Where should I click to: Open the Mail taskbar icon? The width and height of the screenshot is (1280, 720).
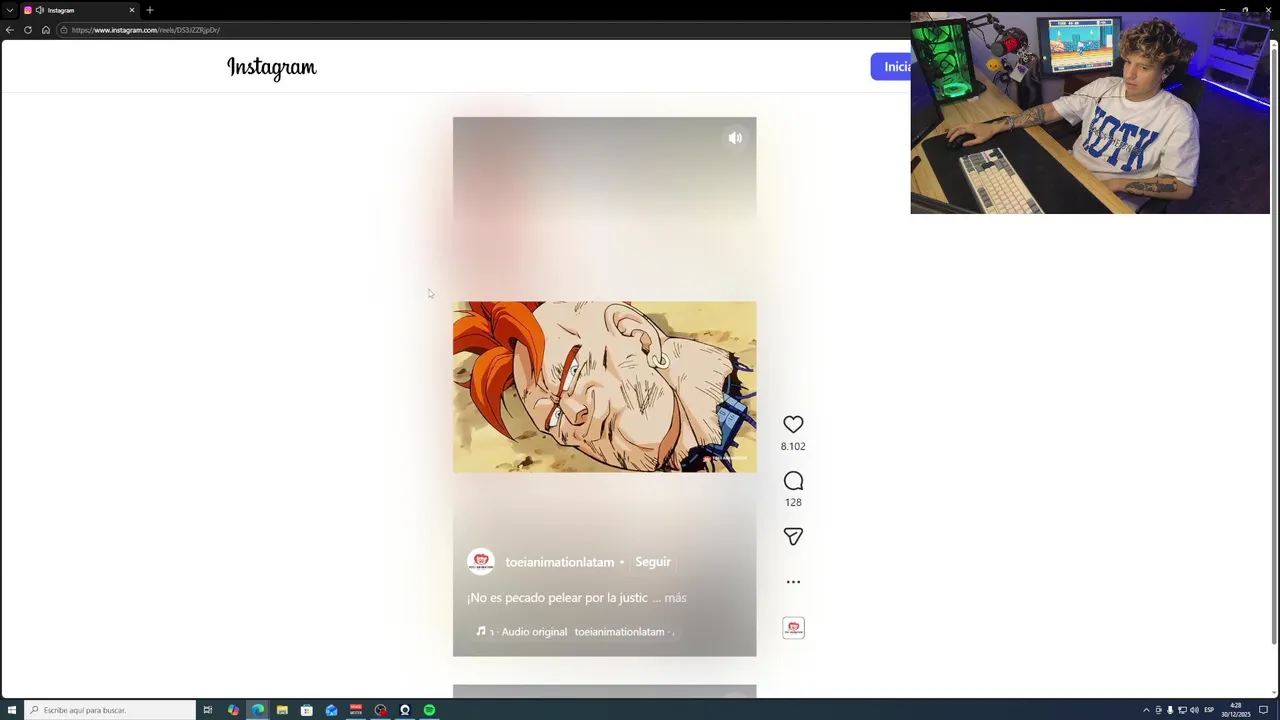(331, 710)
